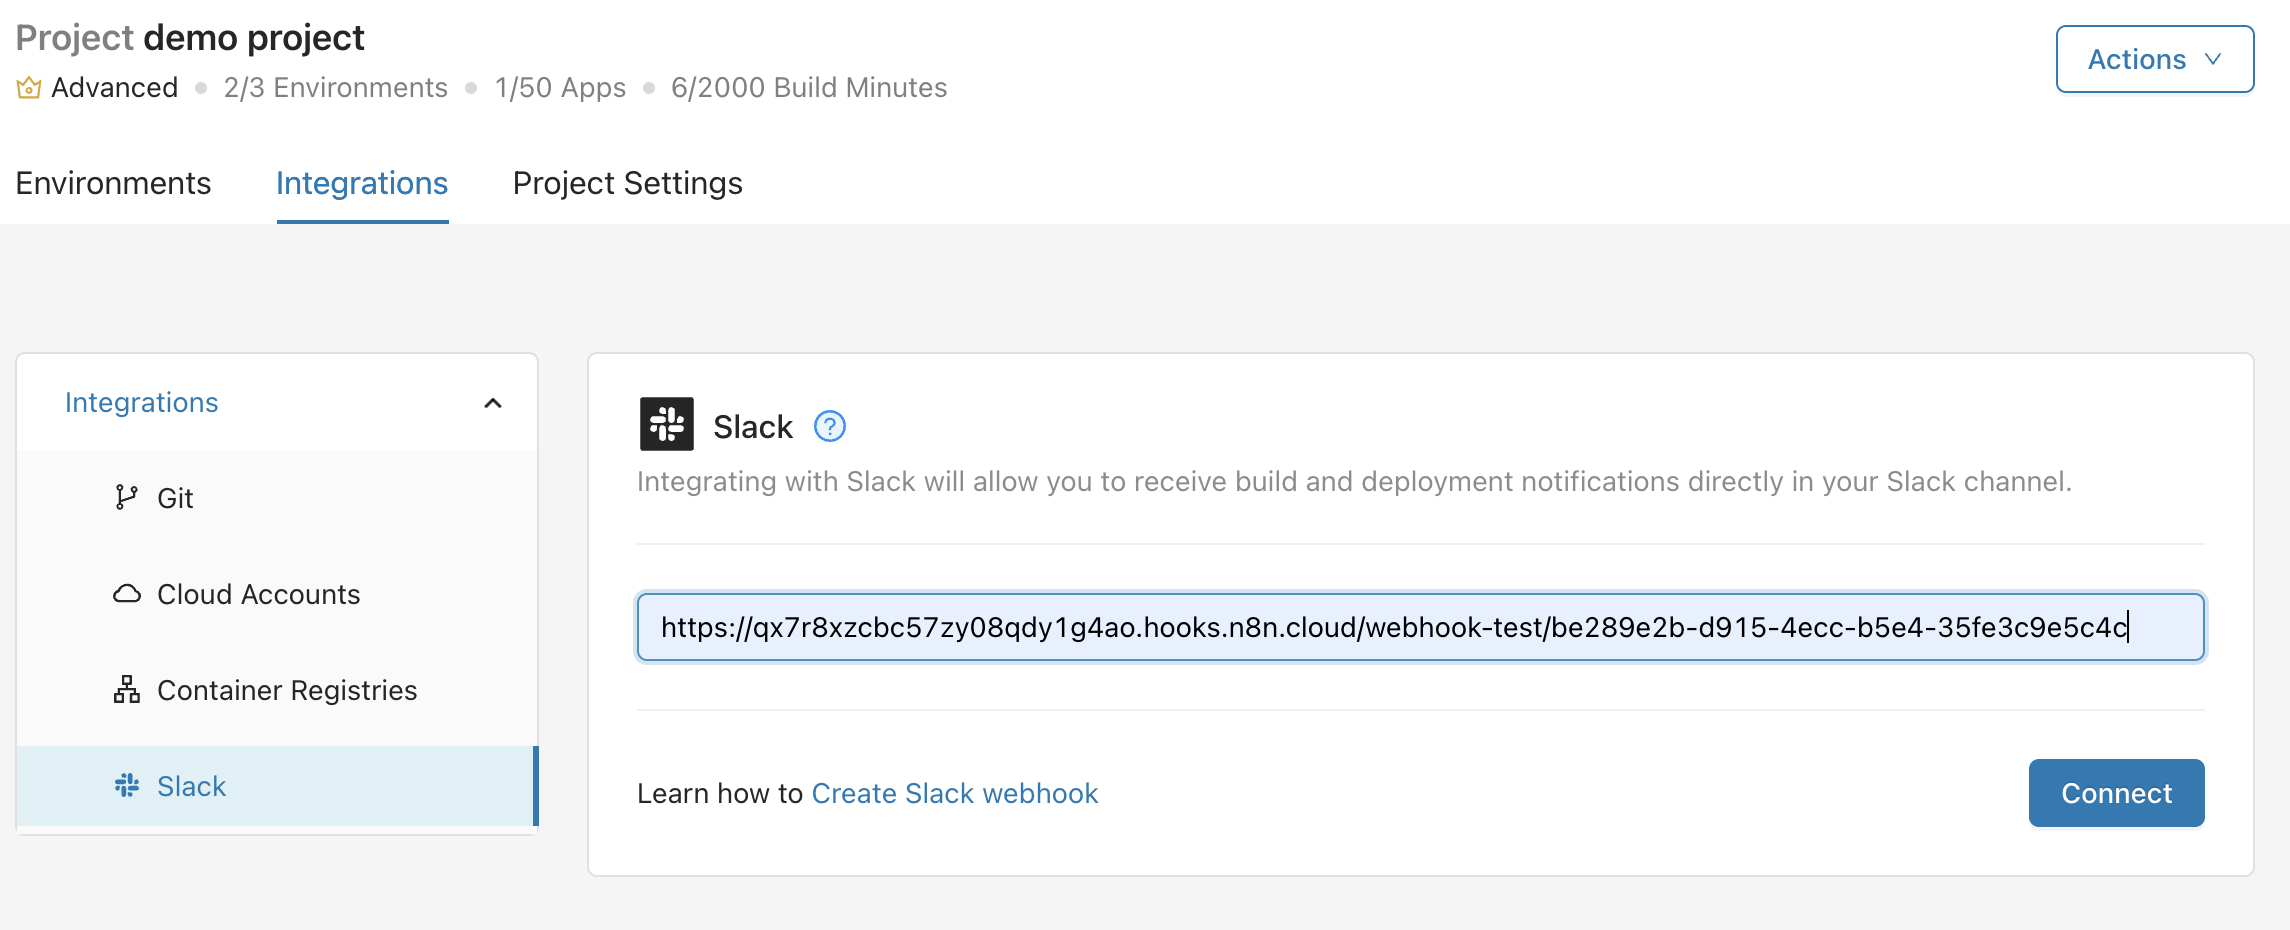The image size is (2290, 930).
Task: Click the Slack help question mark icon
Action: pyautogui.click(x=829, y=427)
